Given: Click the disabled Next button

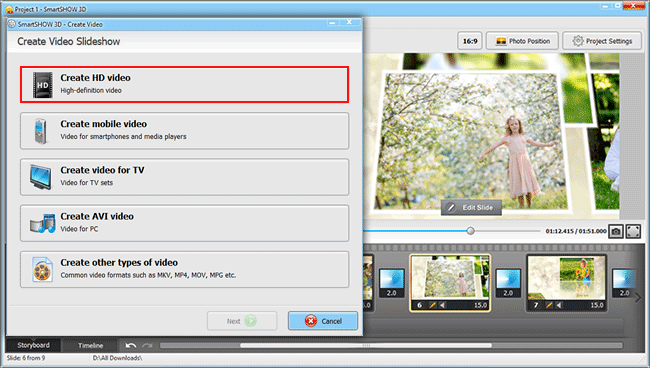Looking at the screenshot, I should (242, 321).
